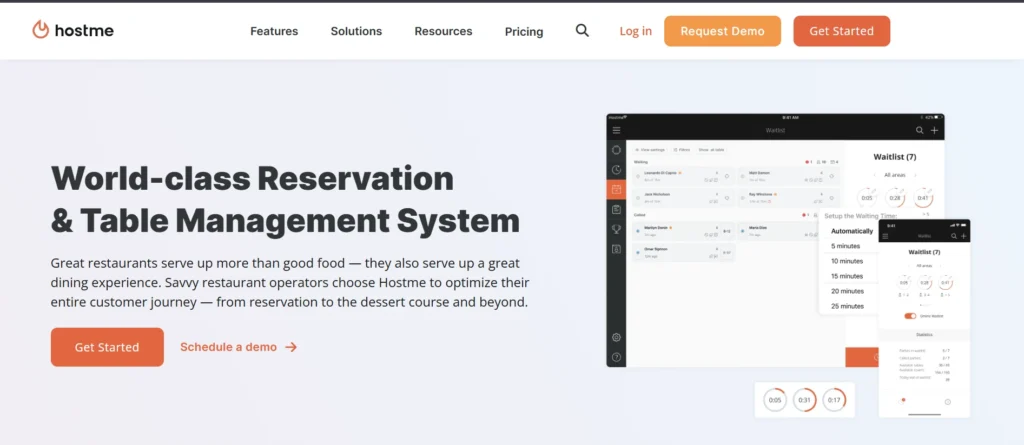Select the ID badge icon in tablet sidebar
This screenshot has height=445, width=1024.
pyautogui.click(x=616, y=249)
